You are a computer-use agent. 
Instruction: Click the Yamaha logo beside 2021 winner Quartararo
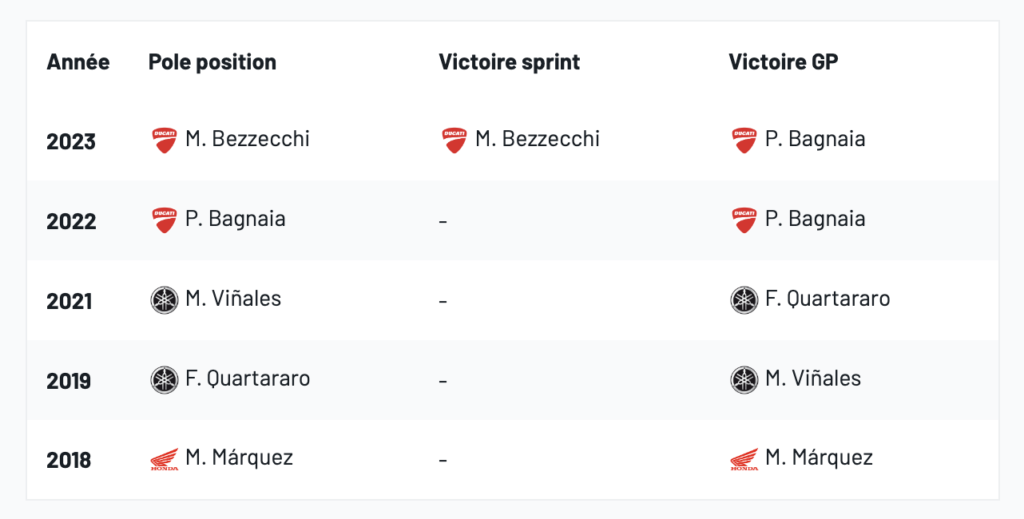click(x=744, y=299)
